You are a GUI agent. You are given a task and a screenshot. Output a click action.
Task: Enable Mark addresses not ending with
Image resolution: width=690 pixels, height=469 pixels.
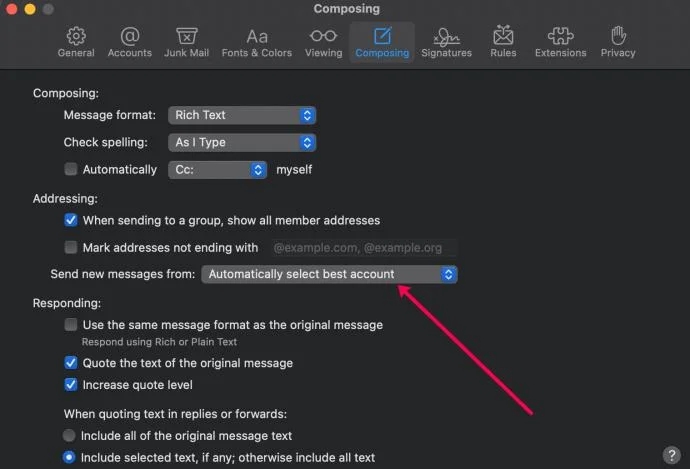[x=70, y=247]
